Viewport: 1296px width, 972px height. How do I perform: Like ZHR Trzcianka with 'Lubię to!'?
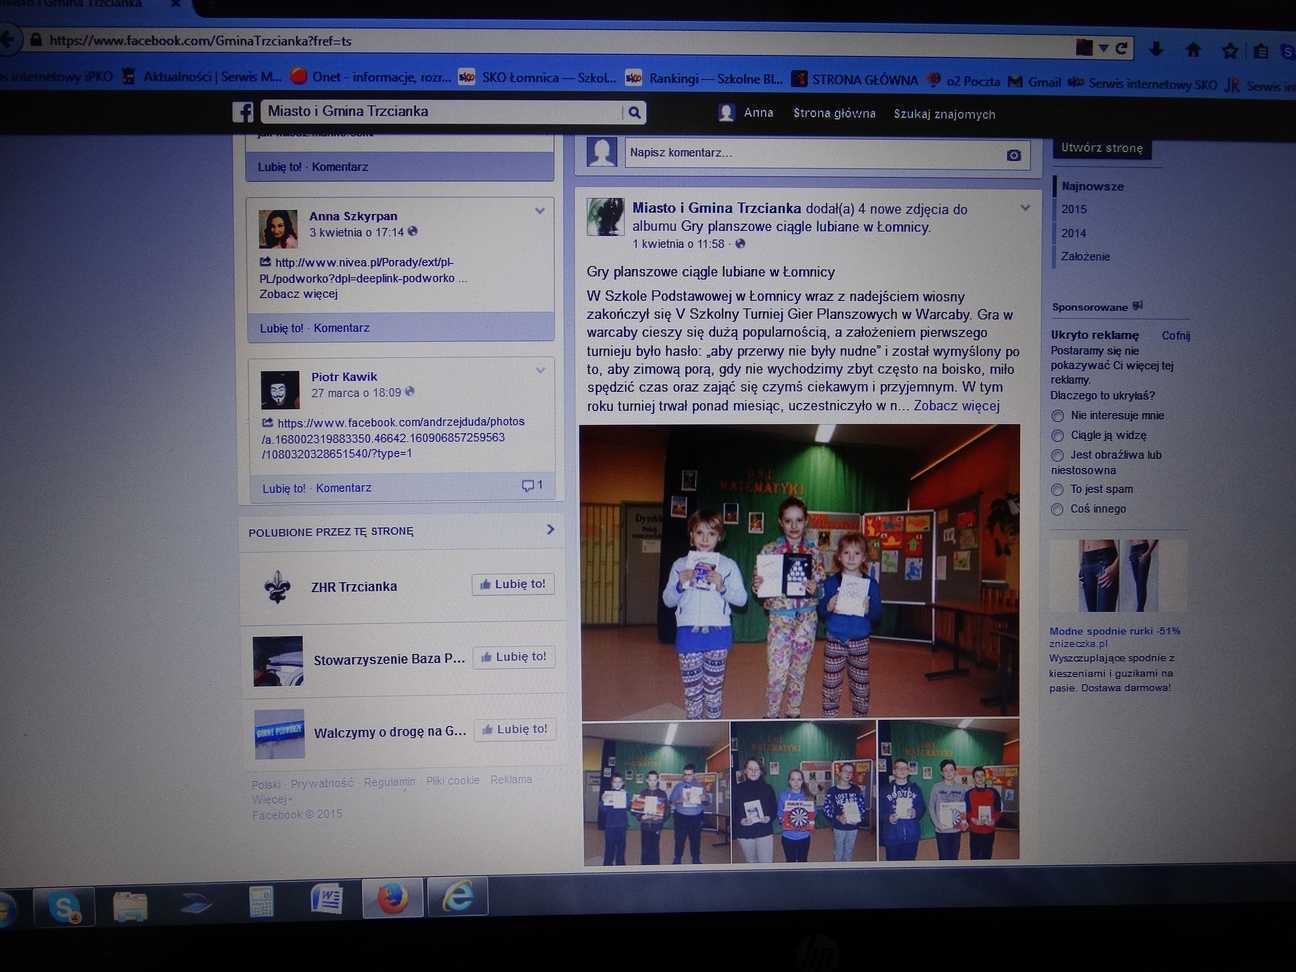pyautogui.click(x=513, y=584)
